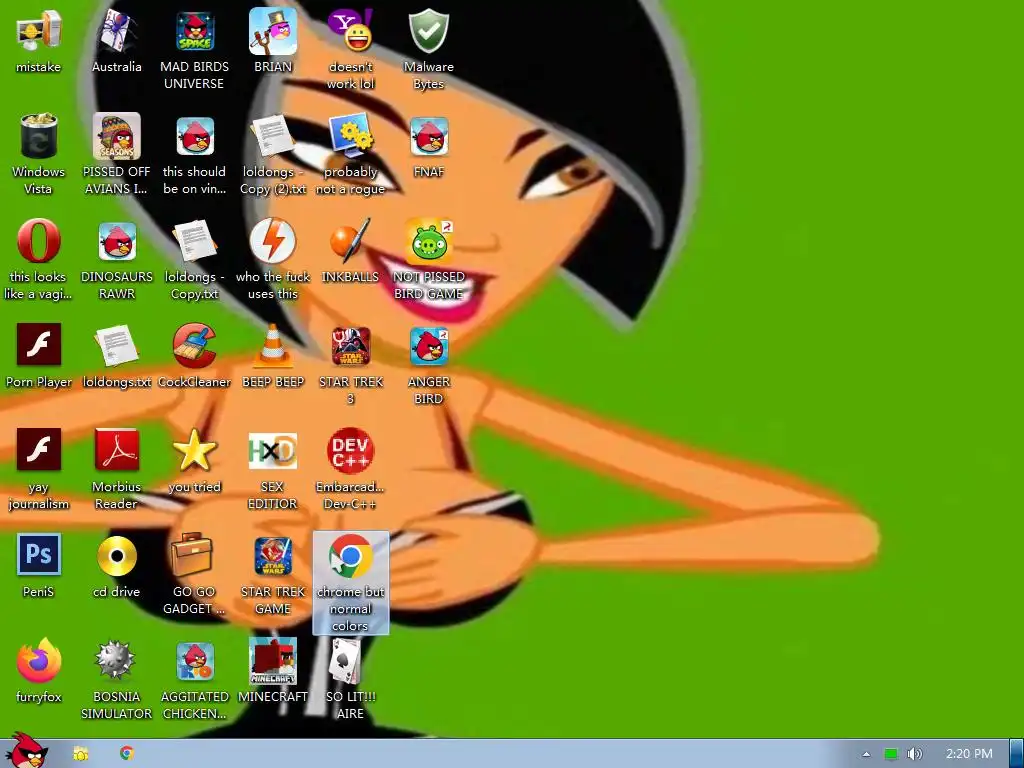Open DINOSAURS RAWR bird game icon
Viewport: 1024px width, 768px height.
116,241
